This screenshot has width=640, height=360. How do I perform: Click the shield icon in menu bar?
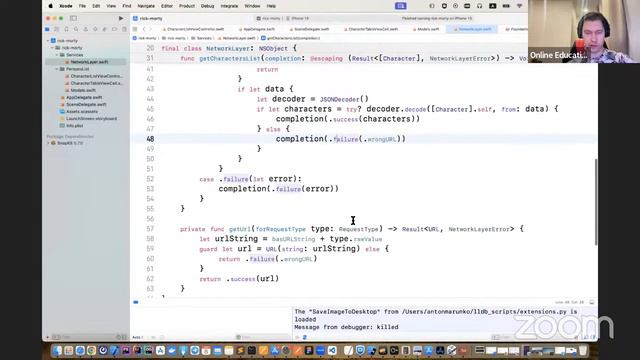(x=444, y=6)
